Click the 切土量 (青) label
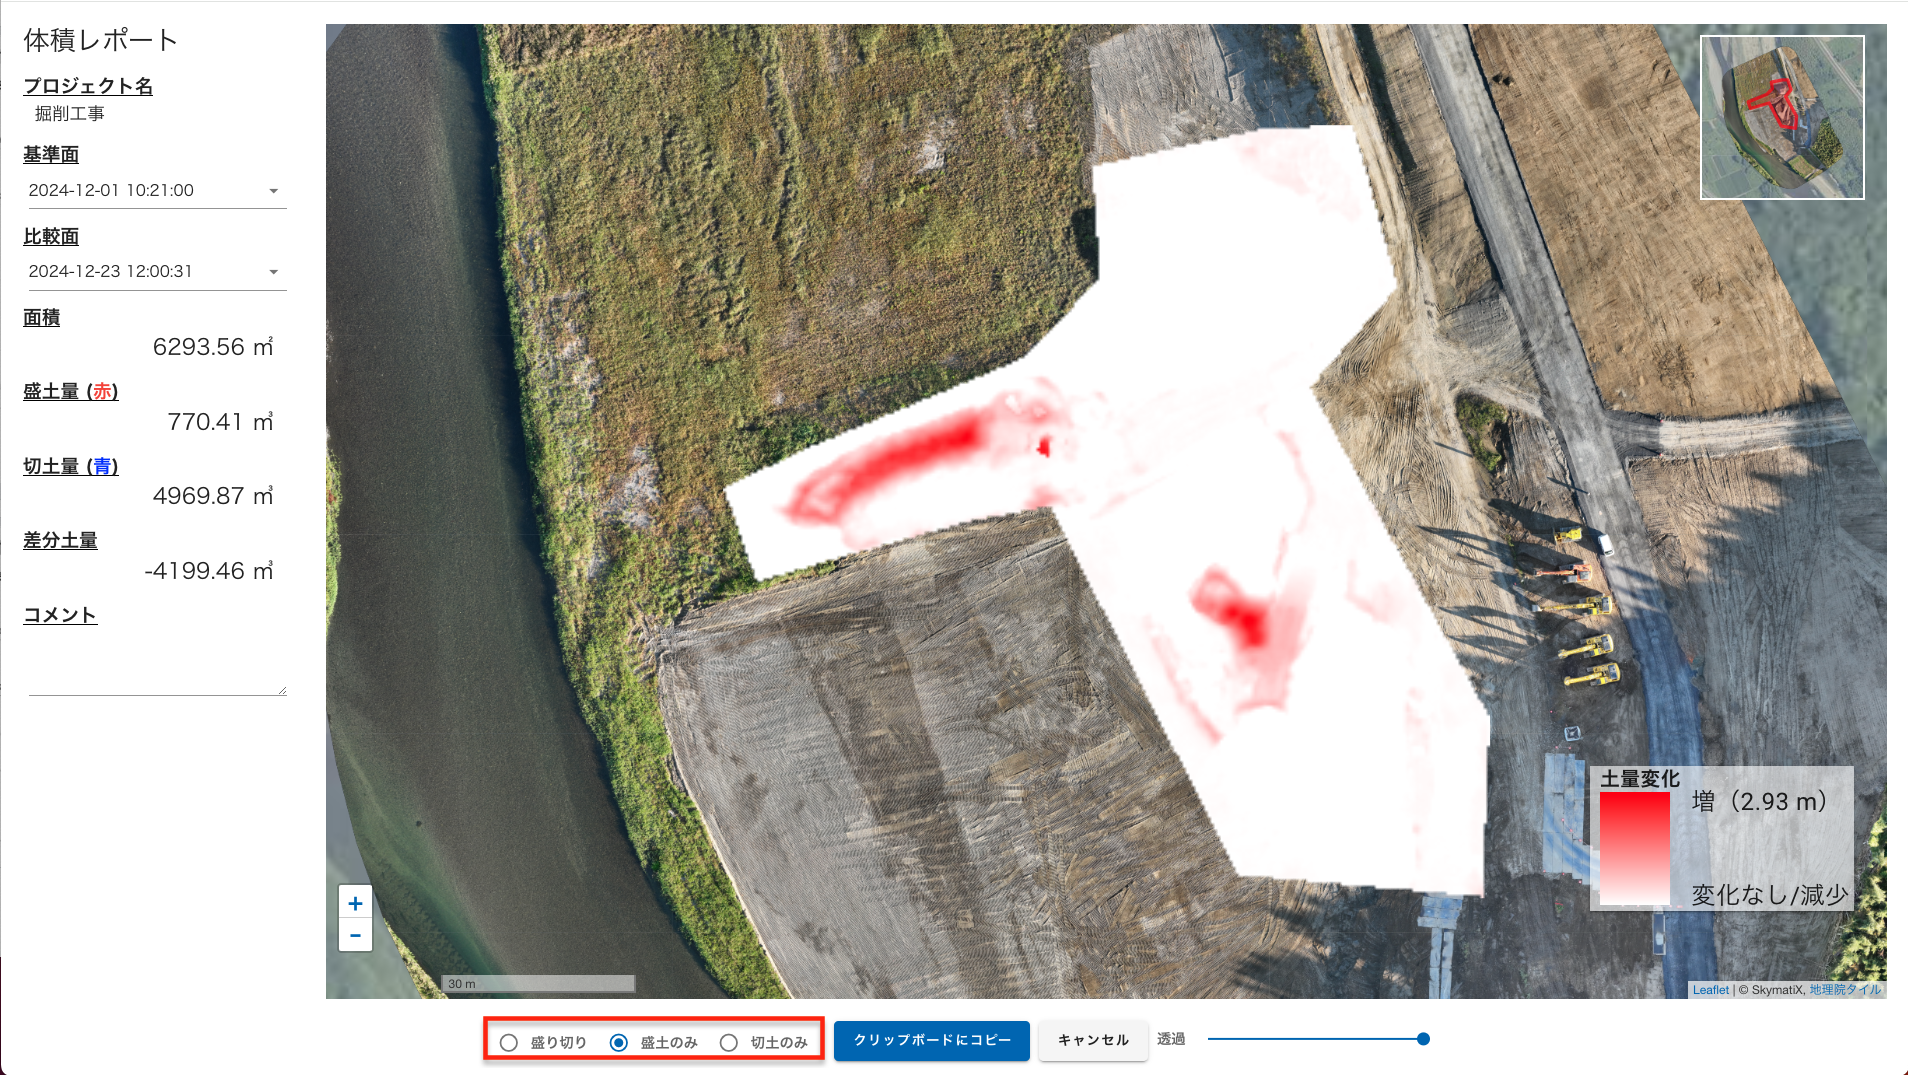This screenshot has width=1908, height=1075. point(71,466)
